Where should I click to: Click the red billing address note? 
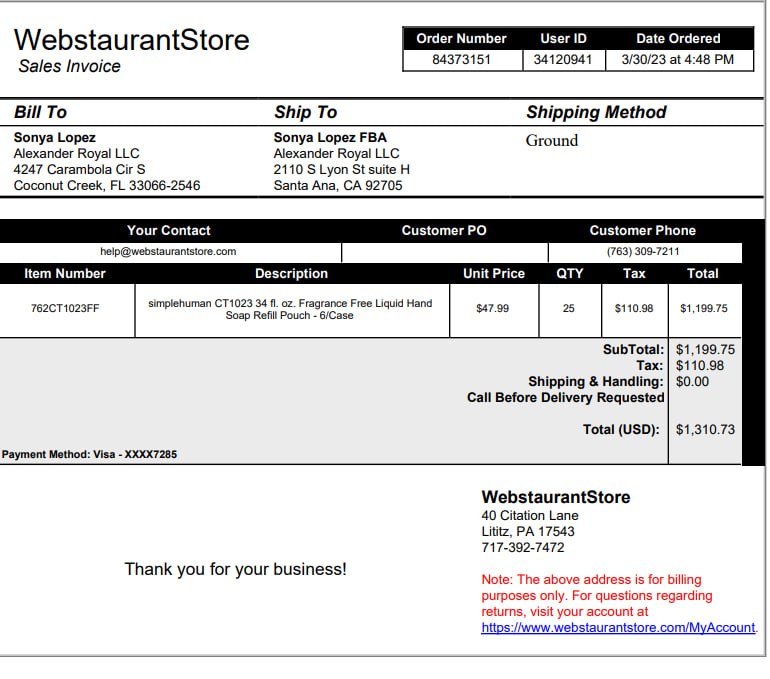[597, 596]
